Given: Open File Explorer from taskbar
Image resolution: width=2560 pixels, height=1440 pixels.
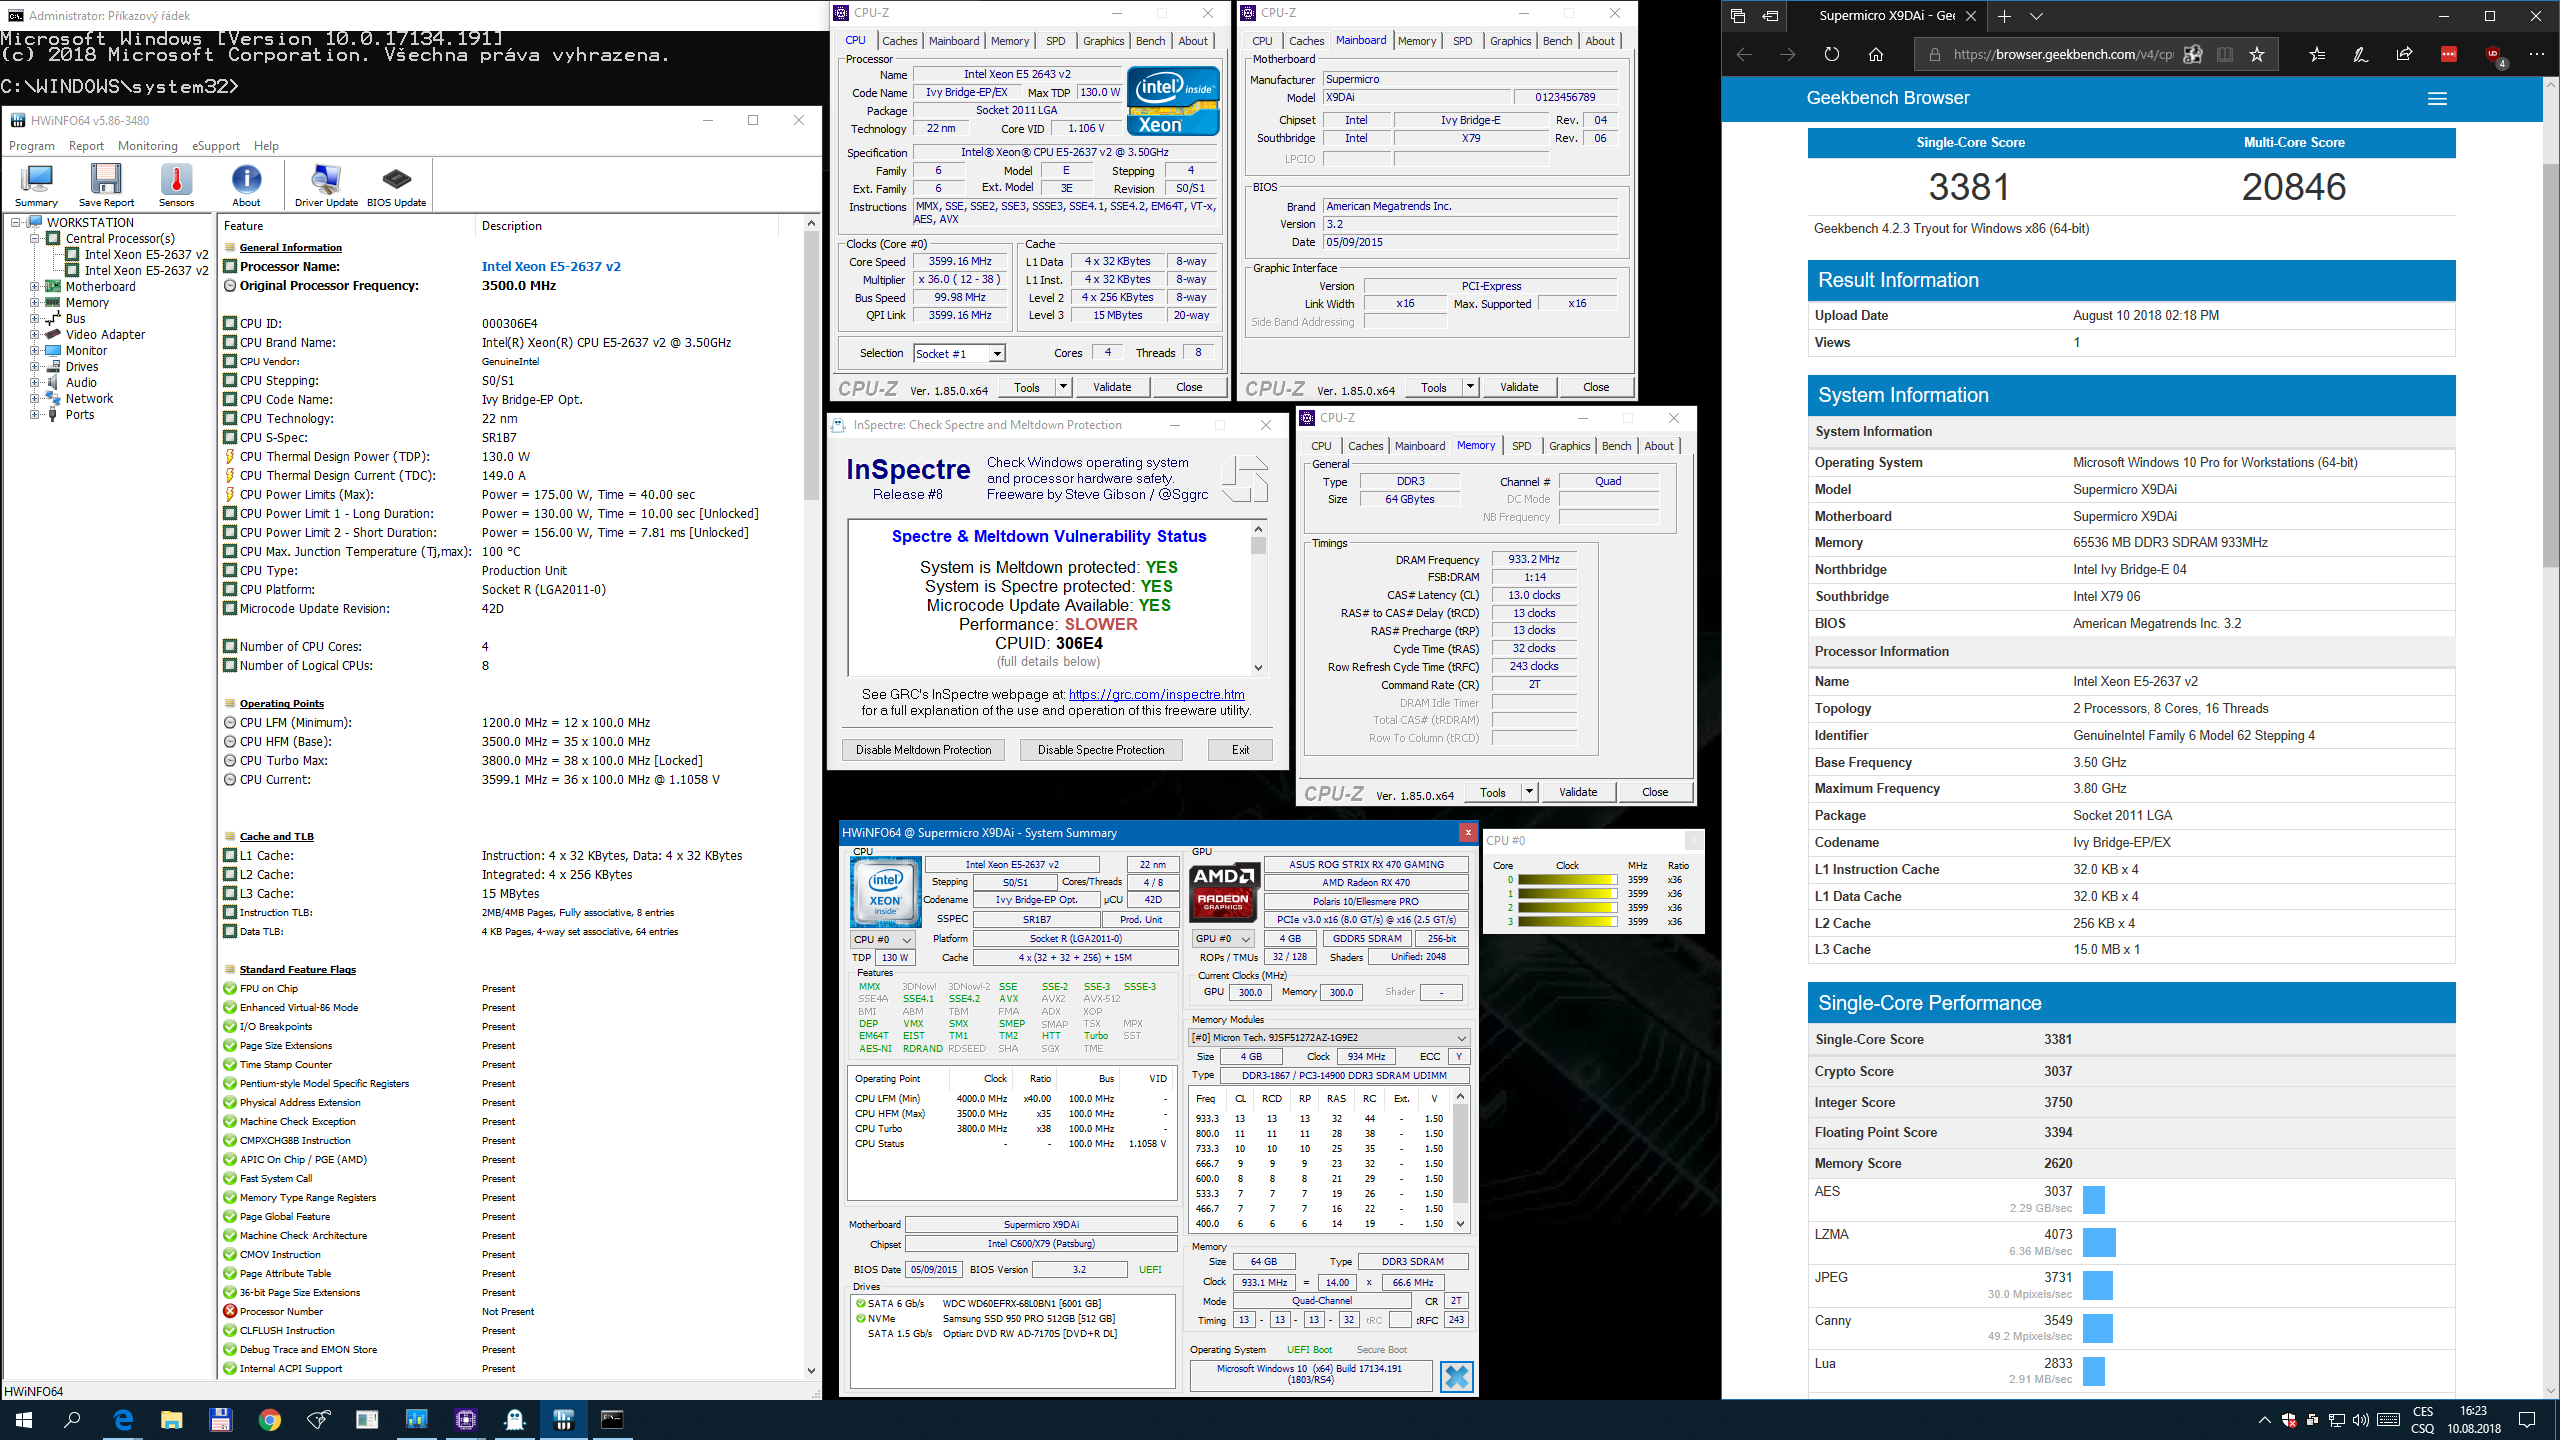Looking at the screenshot, I should coord(172,1419).
